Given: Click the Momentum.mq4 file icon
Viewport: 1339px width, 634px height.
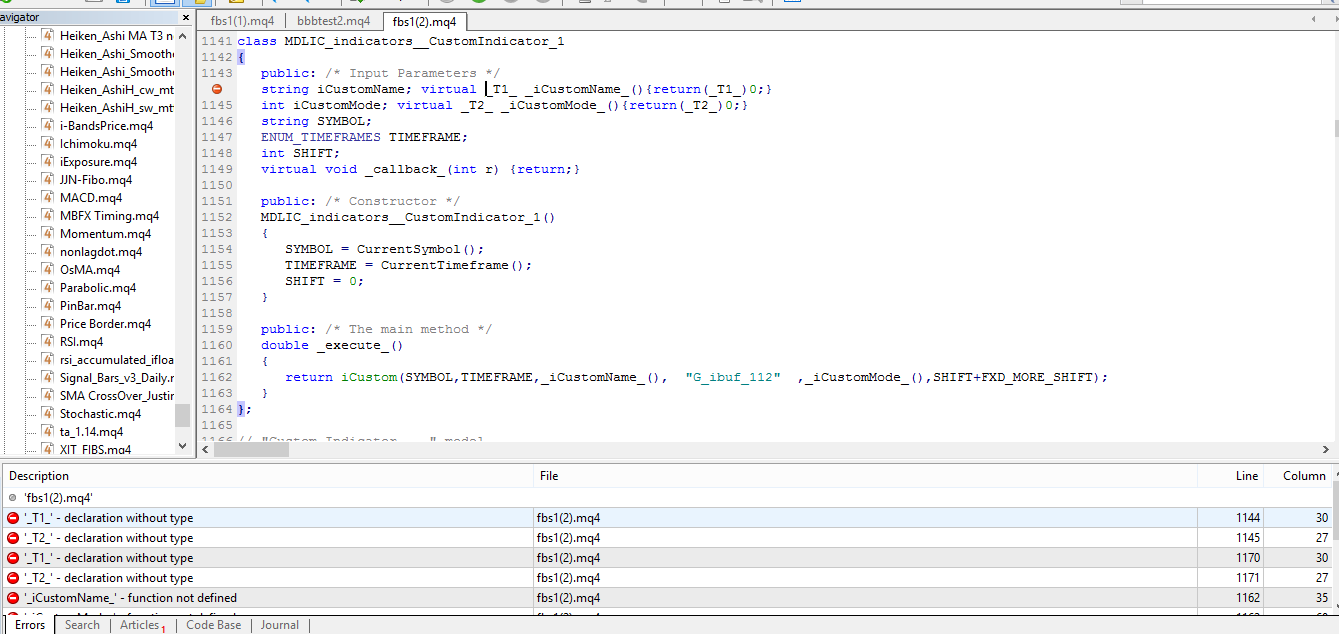Looking at the screenshot, I should 48,234.
